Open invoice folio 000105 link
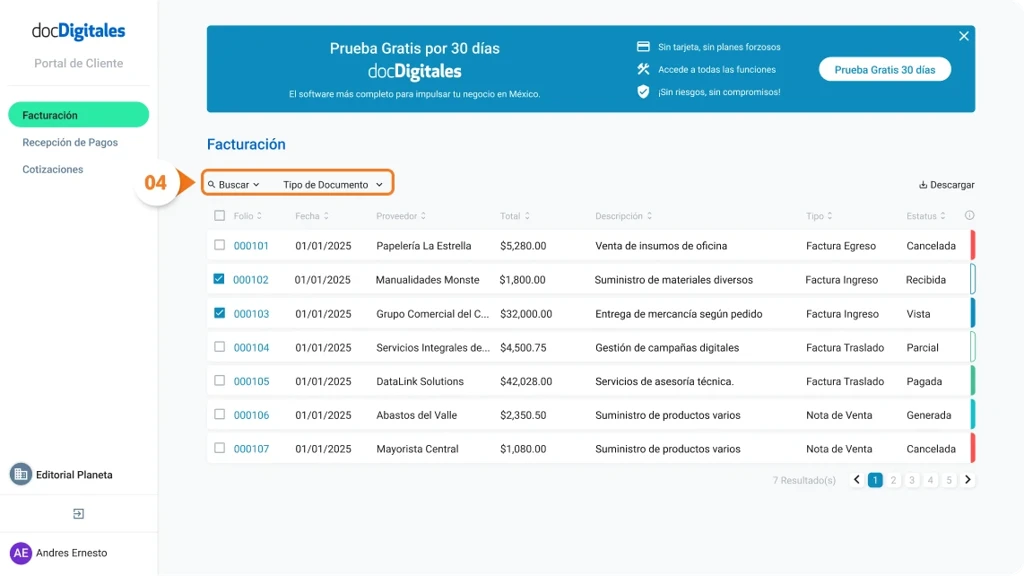This screenshot has height=576, width=1024. [251, 381]
